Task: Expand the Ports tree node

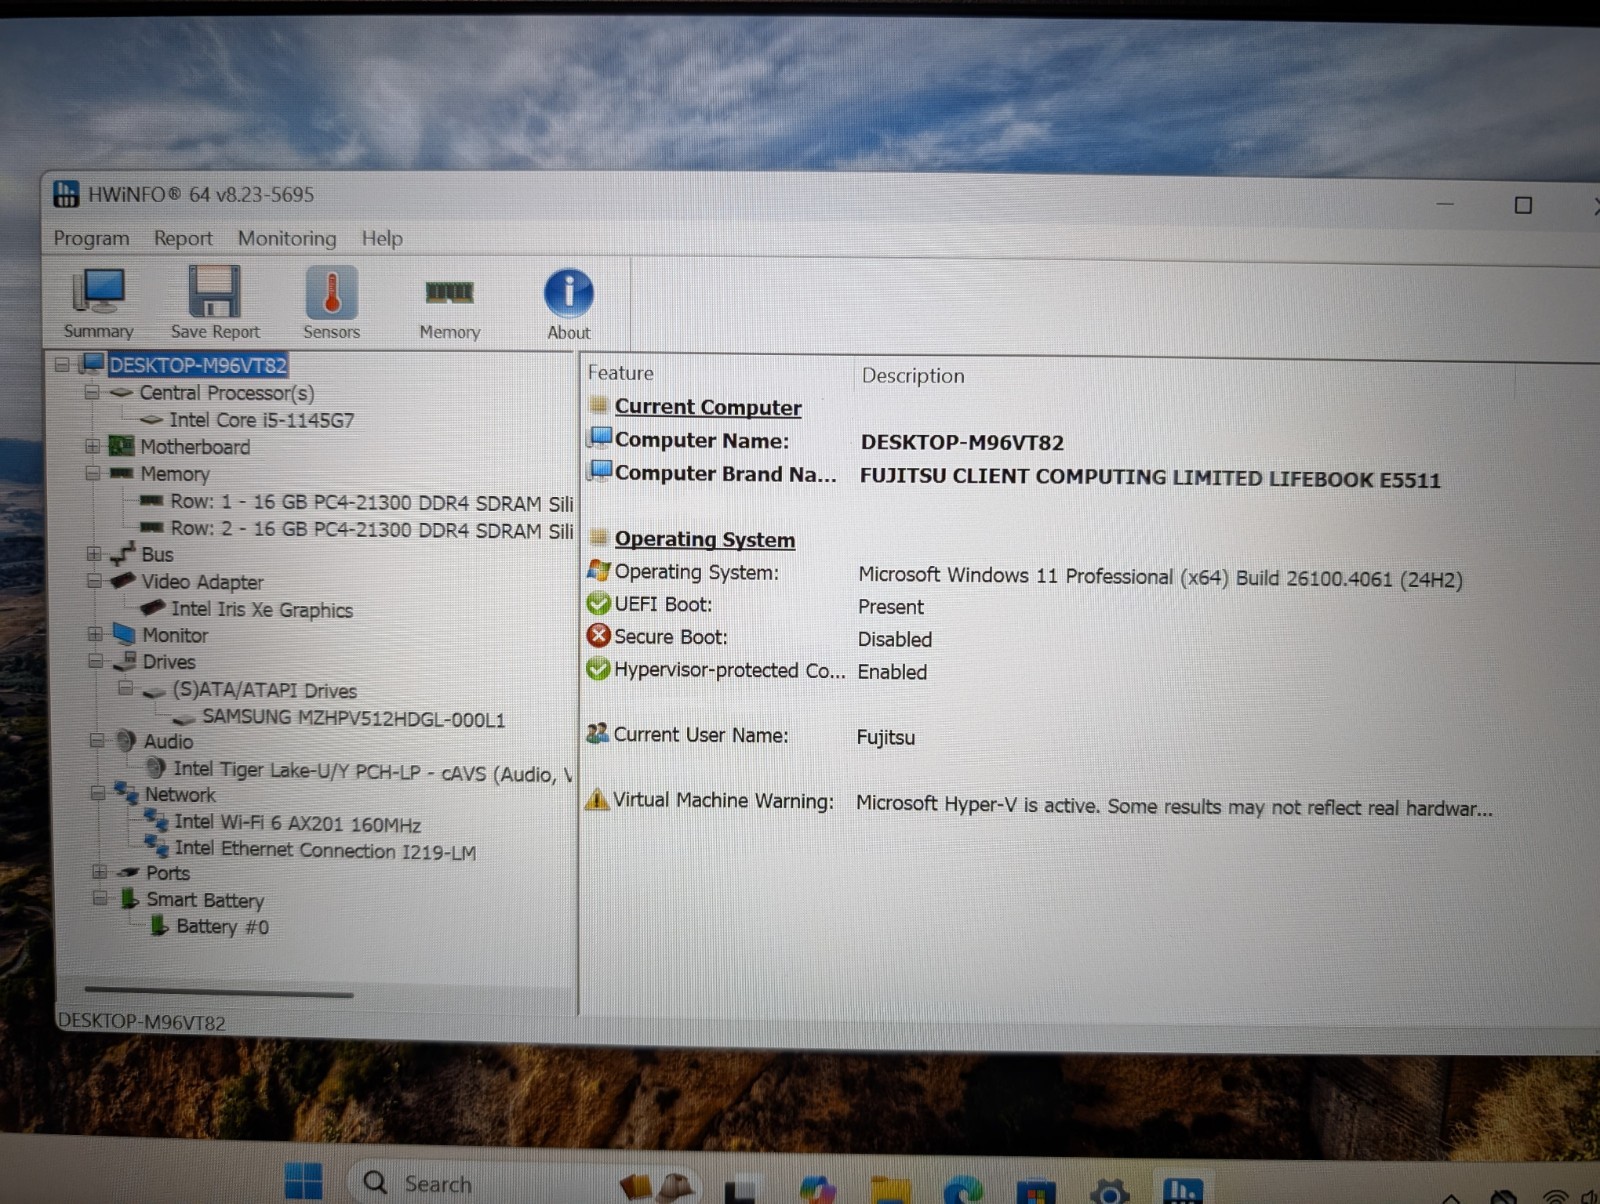Action: coord(99,872)
